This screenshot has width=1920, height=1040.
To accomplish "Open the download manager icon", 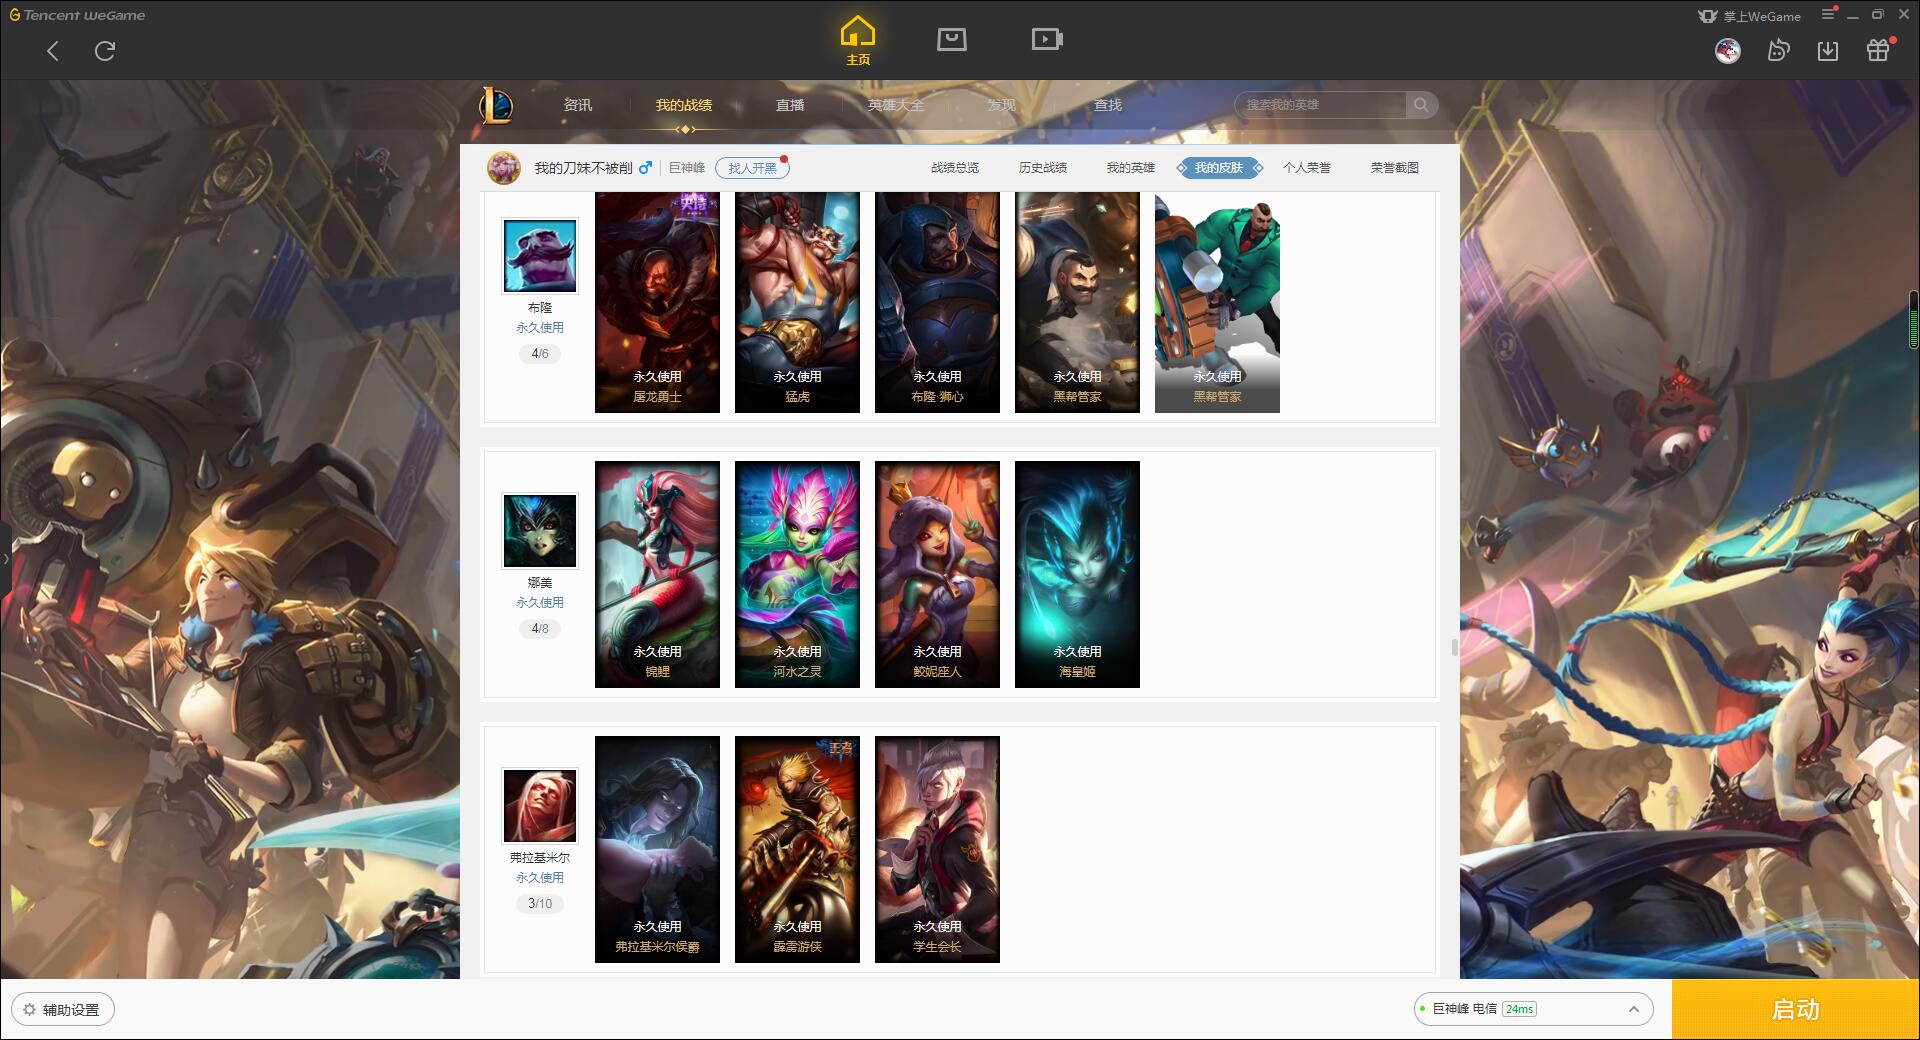I will click(1828, 50).
